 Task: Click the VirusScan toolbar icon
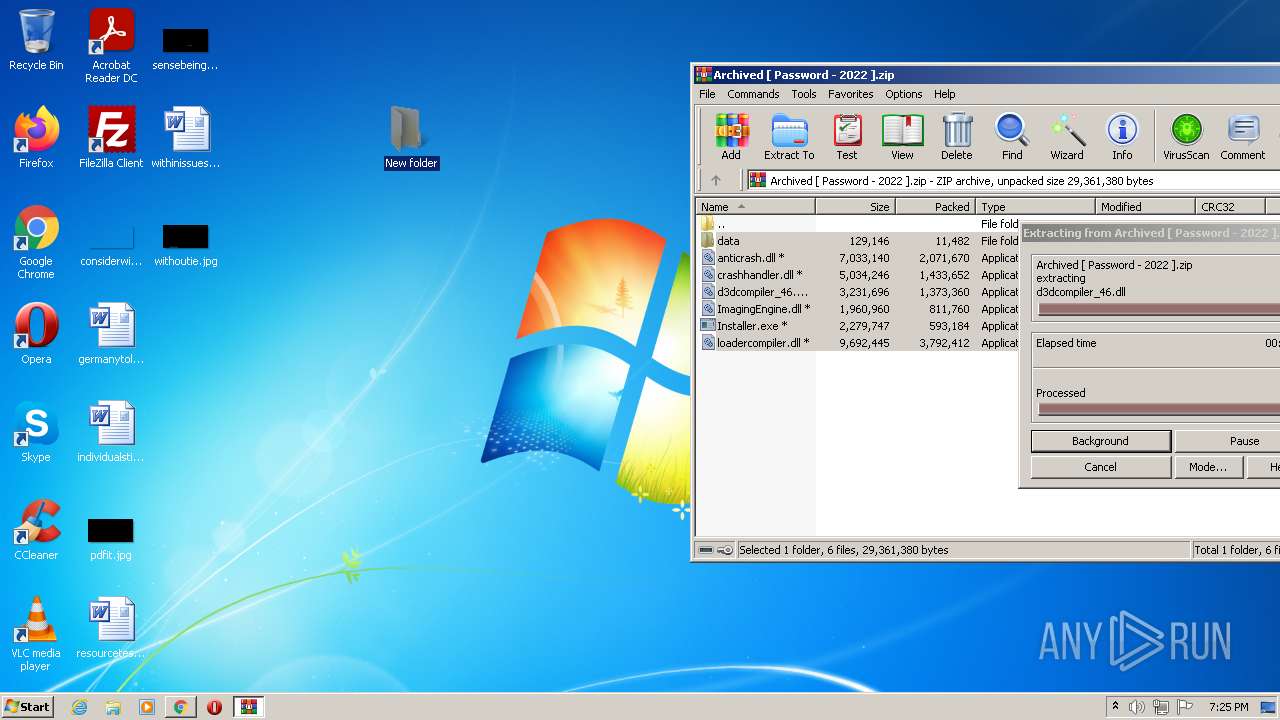pos(1186,137)
